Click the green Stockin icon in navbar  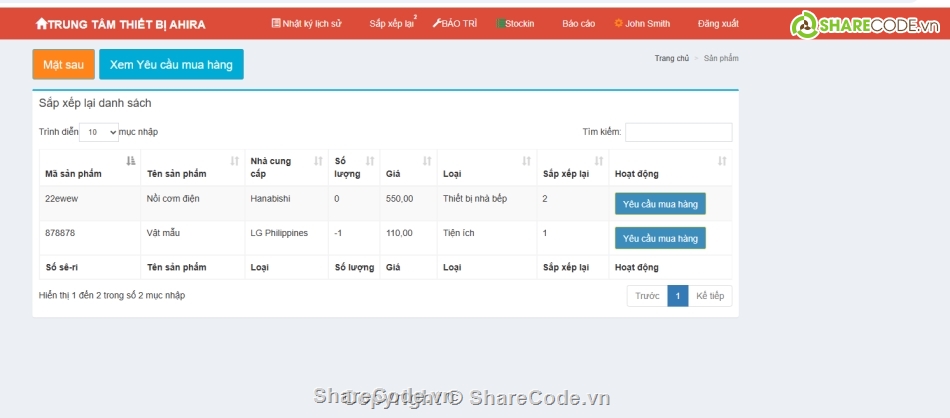[500, 23]
